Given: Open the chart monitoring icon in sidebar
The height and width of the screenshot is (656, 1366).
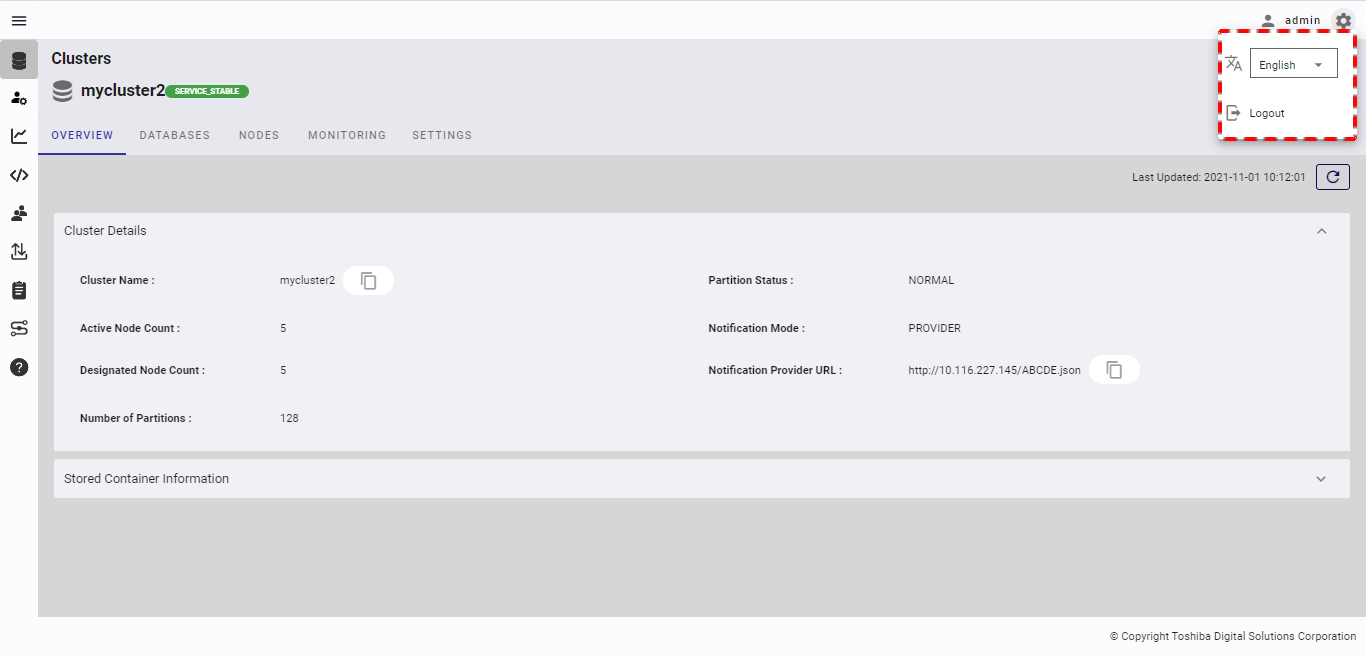Looking at the screenshot, I should pos(19,136).
